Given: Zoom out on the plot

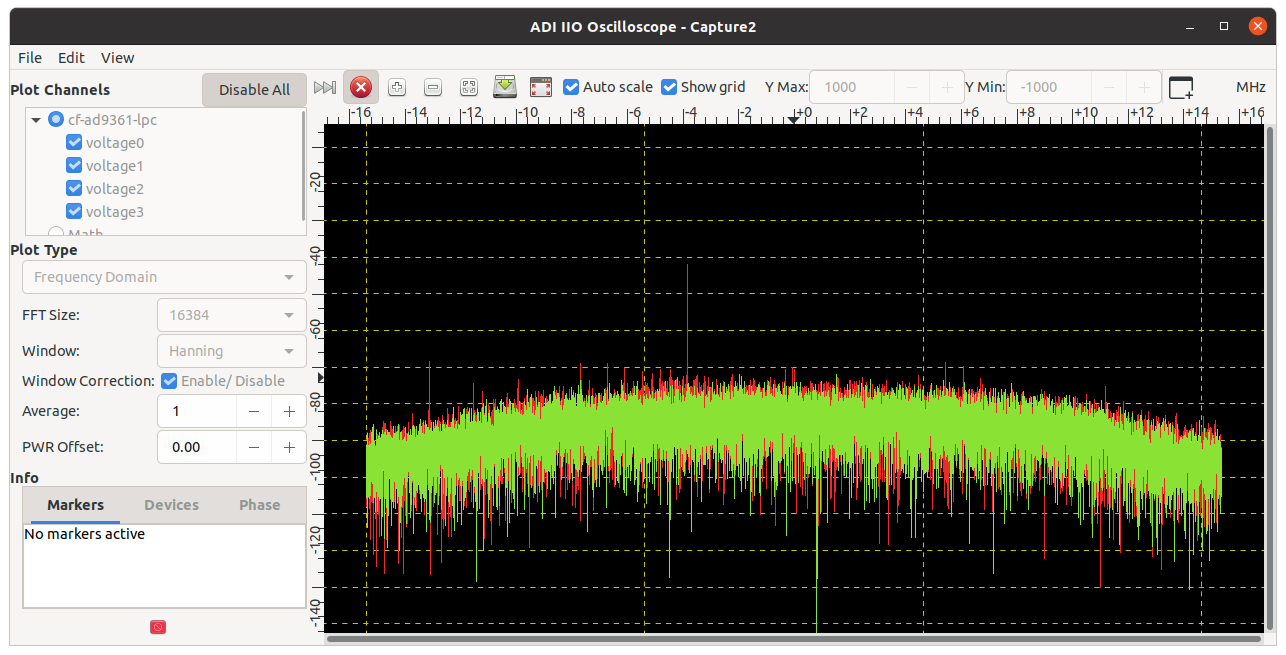Looking at the screenshot, I should point(433,88).
